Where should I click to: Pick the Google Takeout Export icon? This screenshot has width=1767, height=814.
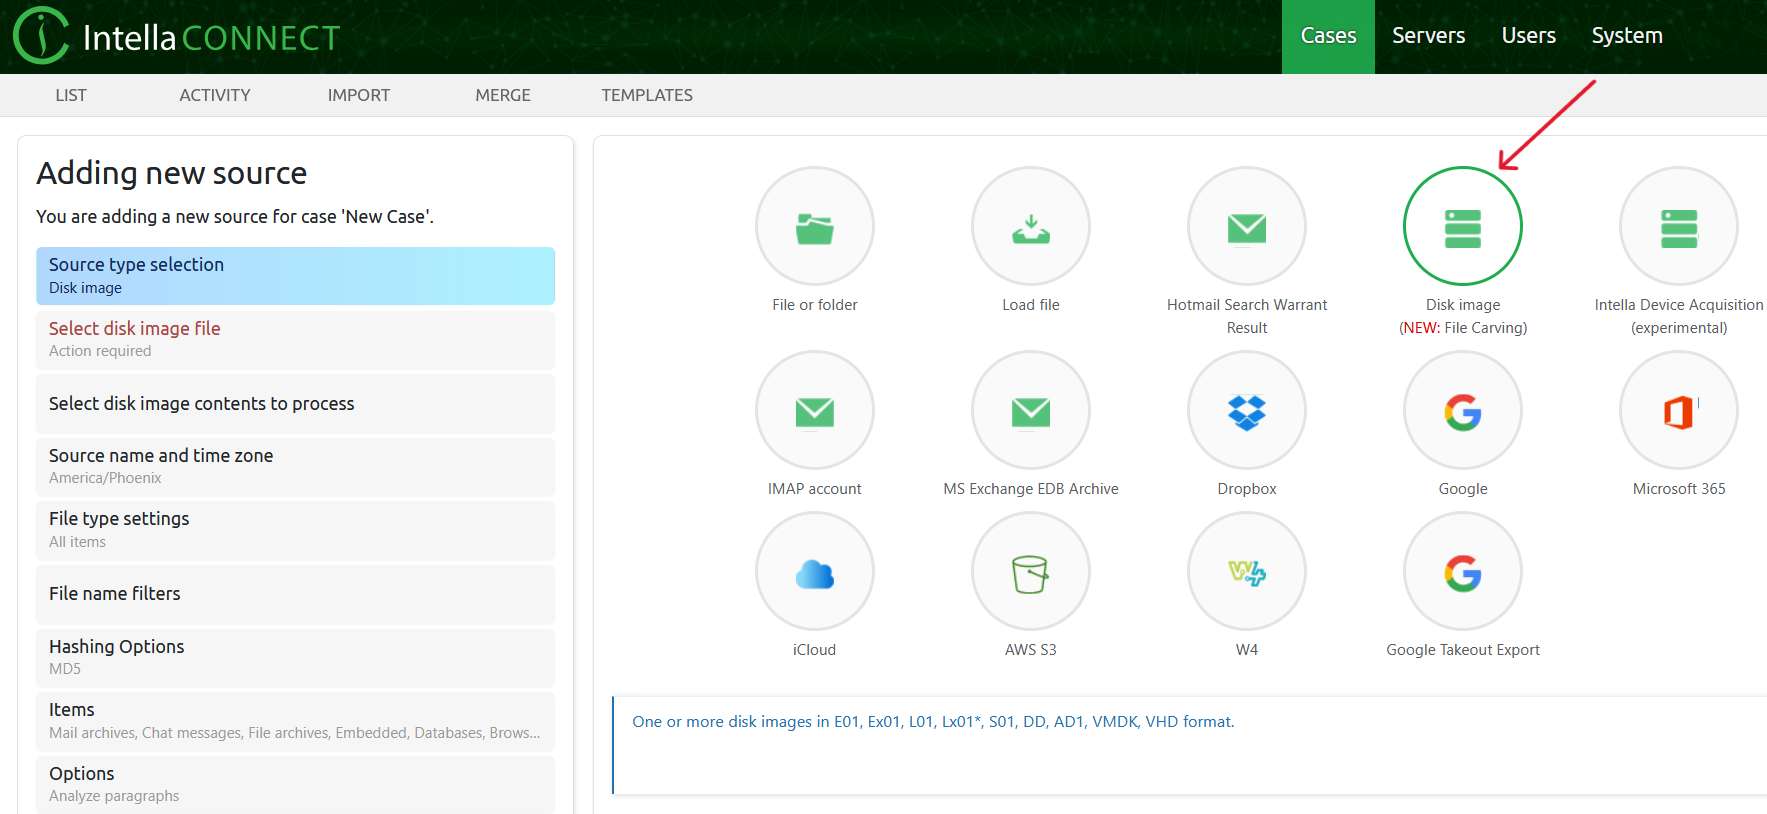pos(1462,572)
